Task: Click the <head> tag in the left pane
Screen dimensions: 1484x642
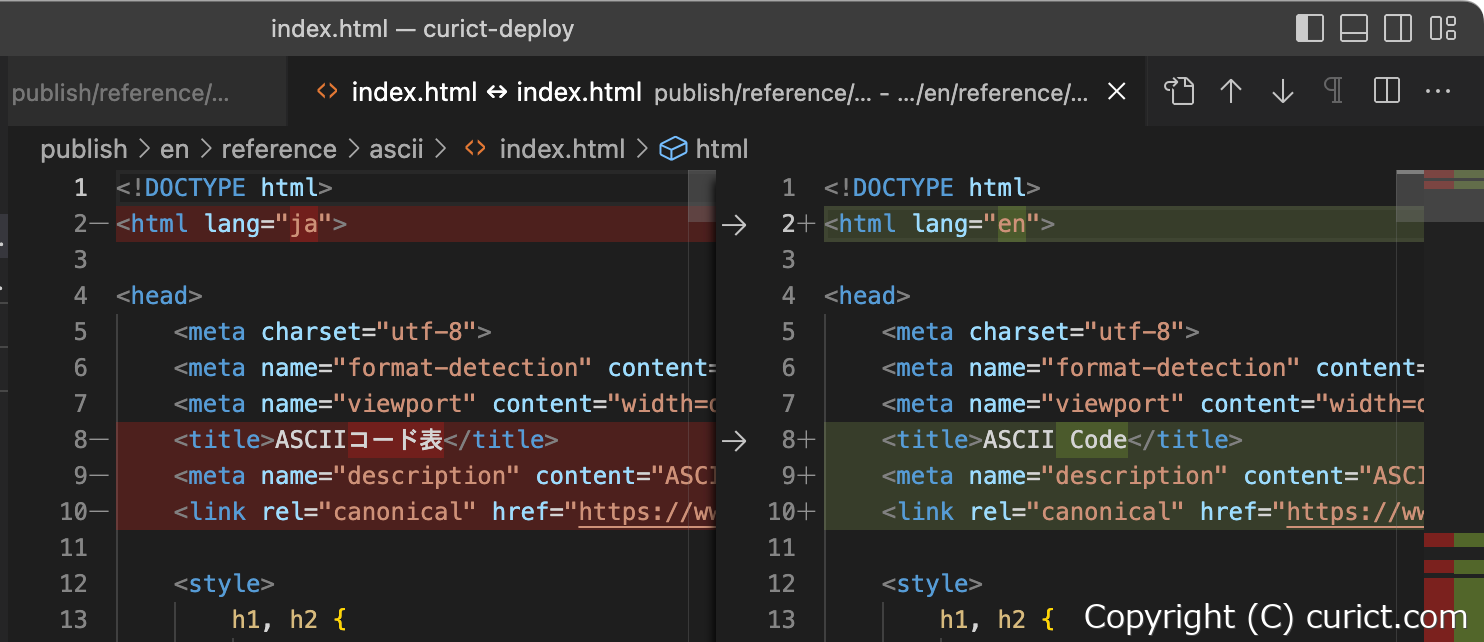Action: (x=159, y=296)
